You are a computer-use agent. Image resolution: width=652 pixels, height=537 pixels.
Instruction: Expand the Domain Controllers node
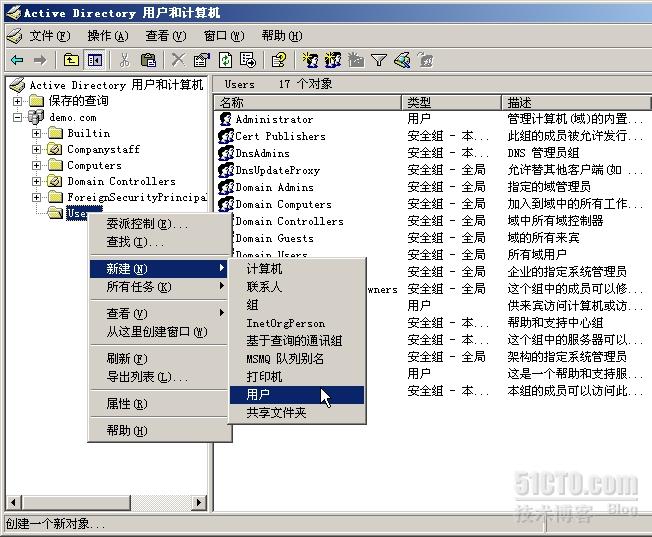[x=37, y=181]
